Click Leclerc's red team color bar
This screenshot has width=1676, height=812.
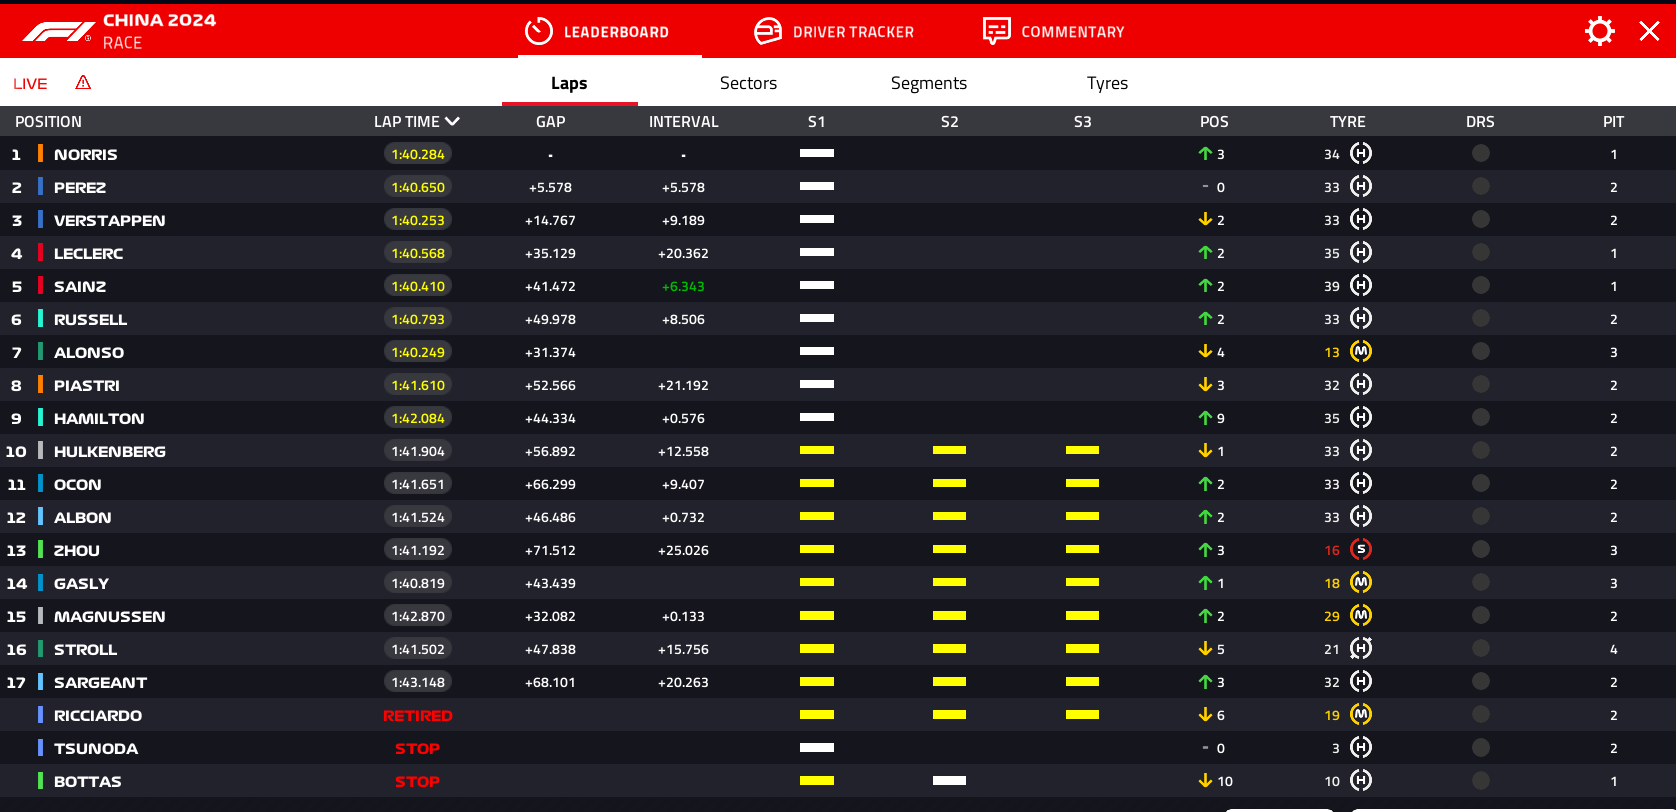40,252
